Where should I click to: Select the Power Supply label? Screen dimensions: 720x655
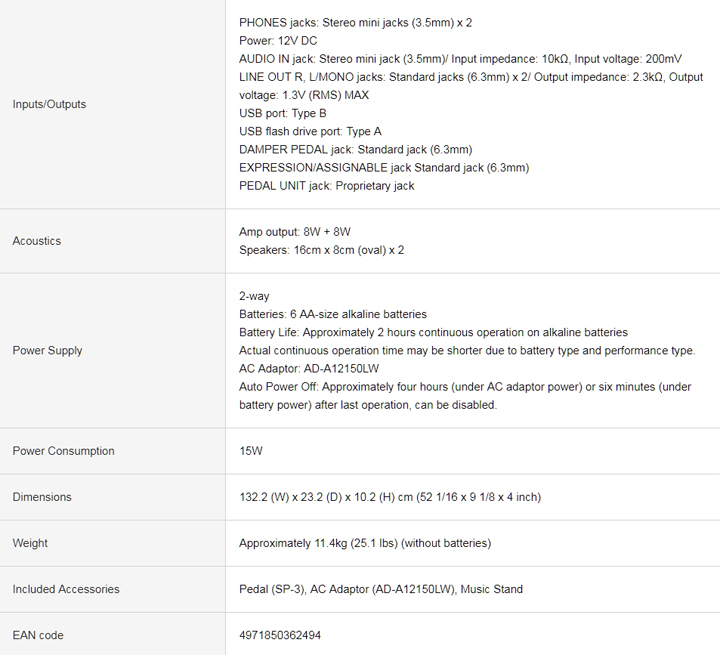[47, 350]
